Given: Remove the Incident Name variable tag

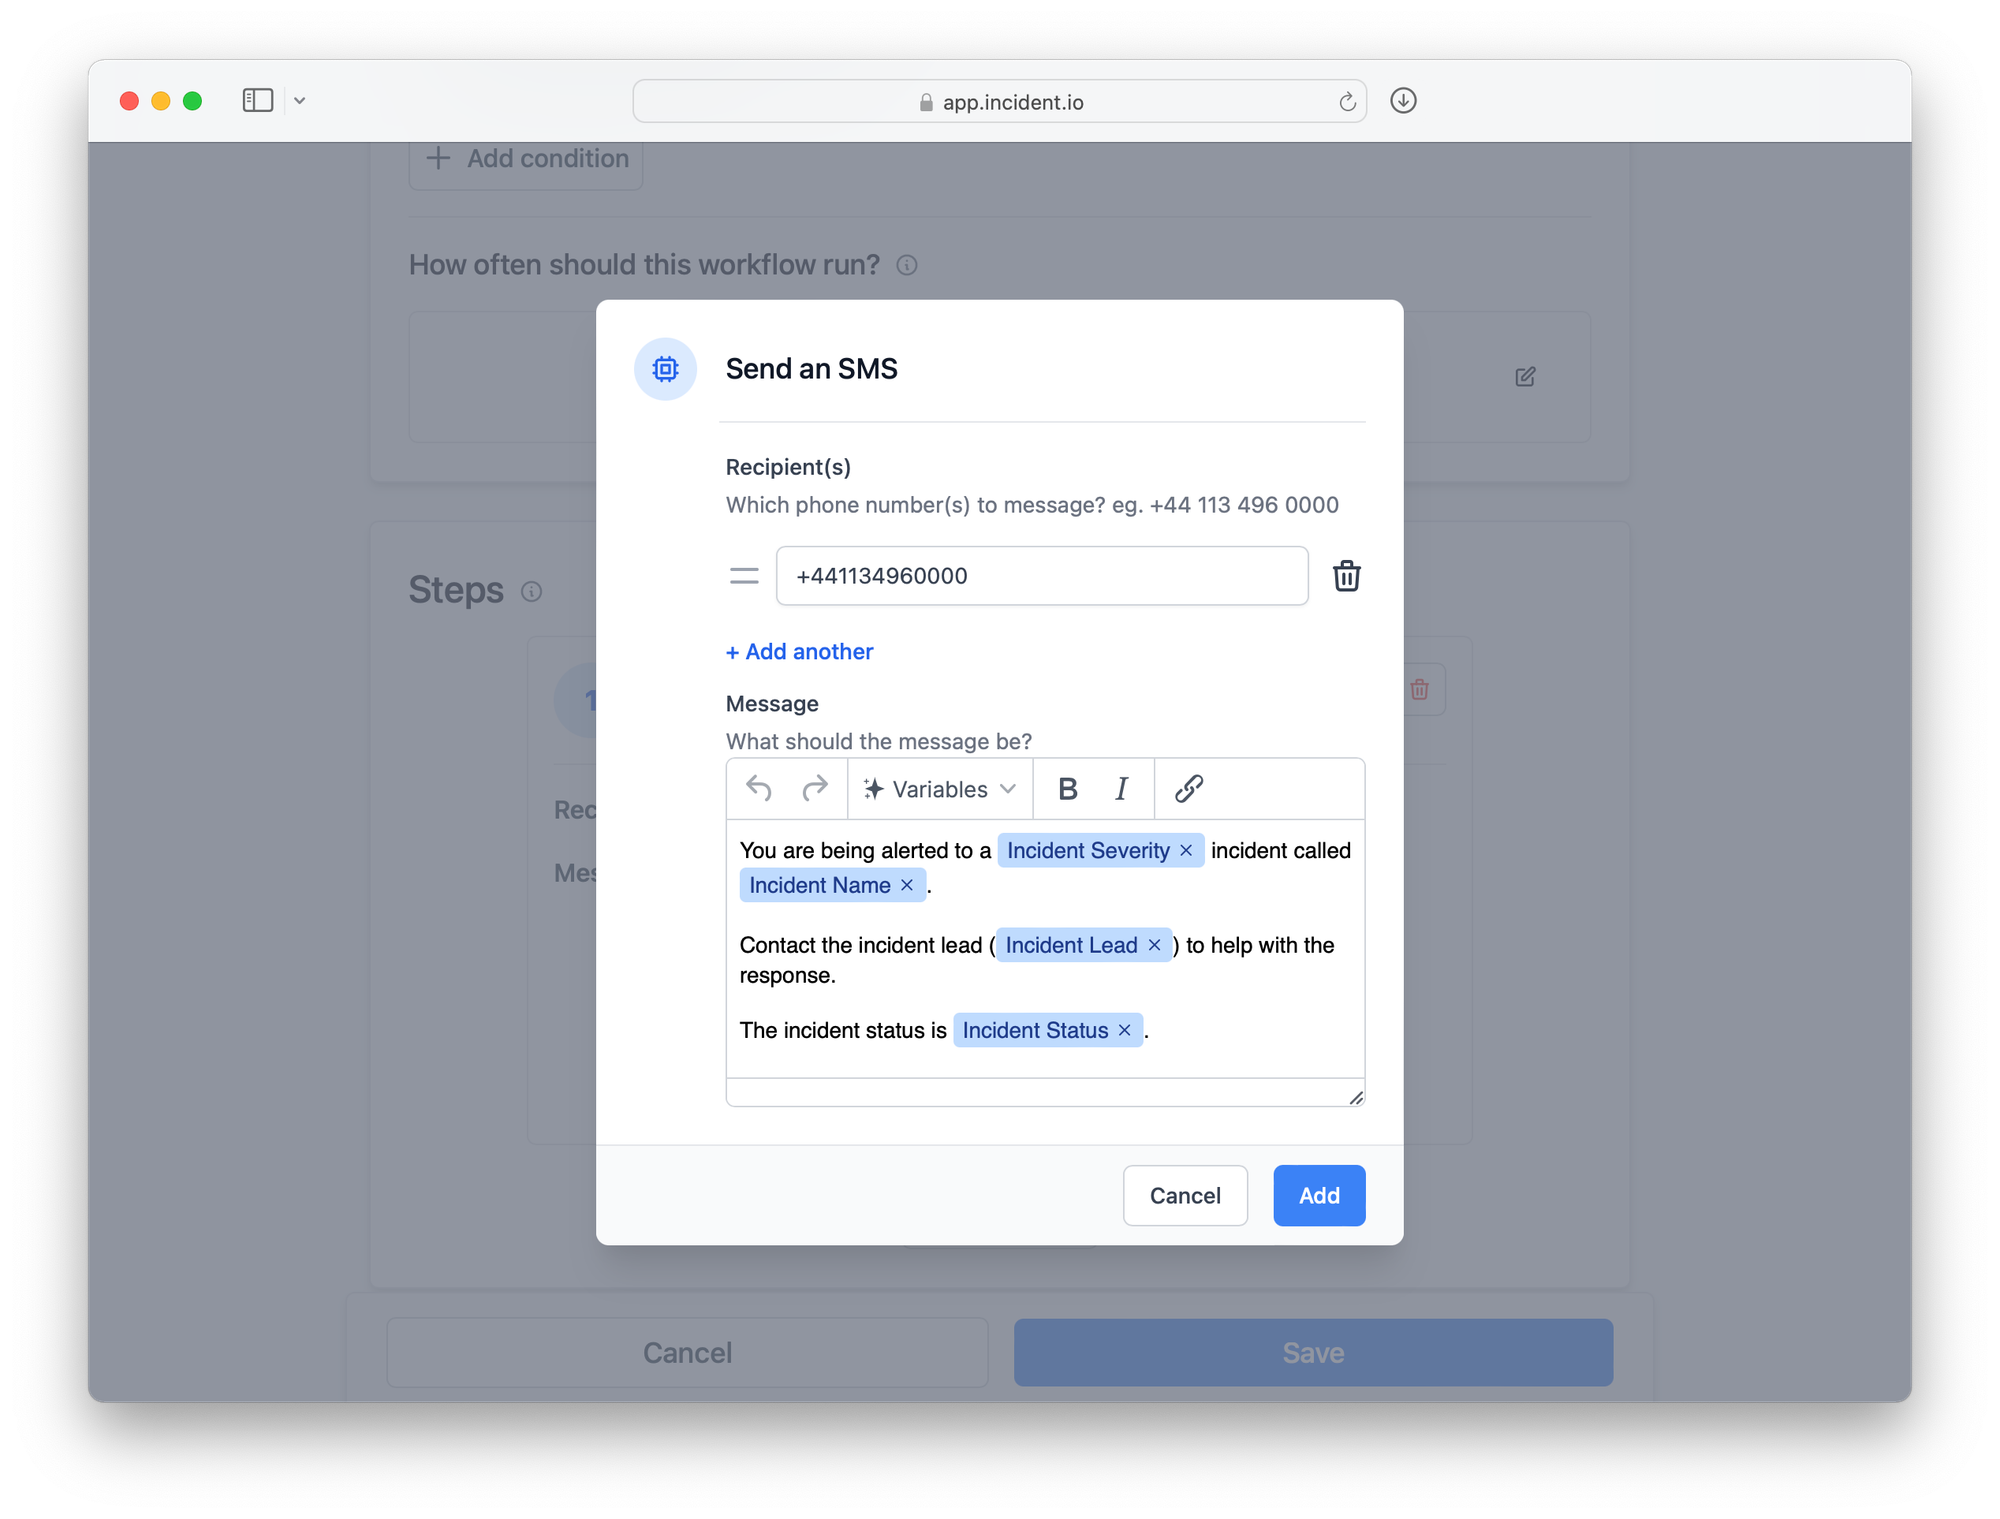Looking at the screenshot, I should [x=907, y=885].
